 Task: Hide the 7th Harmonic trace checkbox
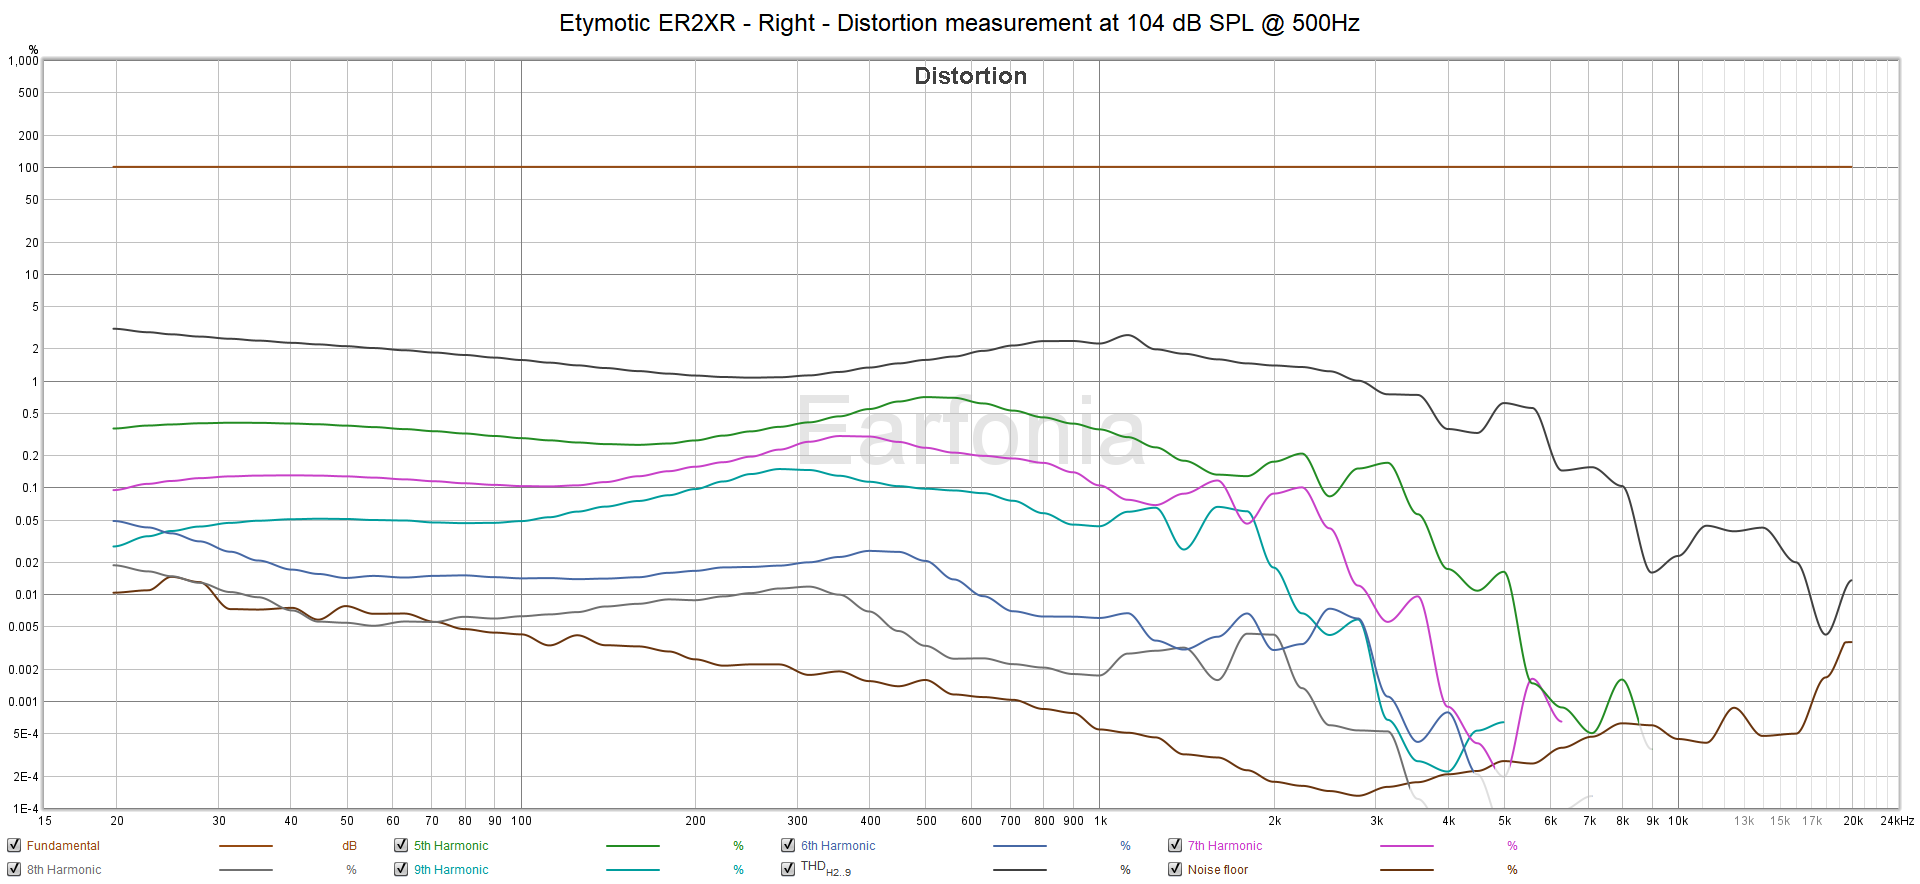pyautogui.click(x=1175, y=845)
